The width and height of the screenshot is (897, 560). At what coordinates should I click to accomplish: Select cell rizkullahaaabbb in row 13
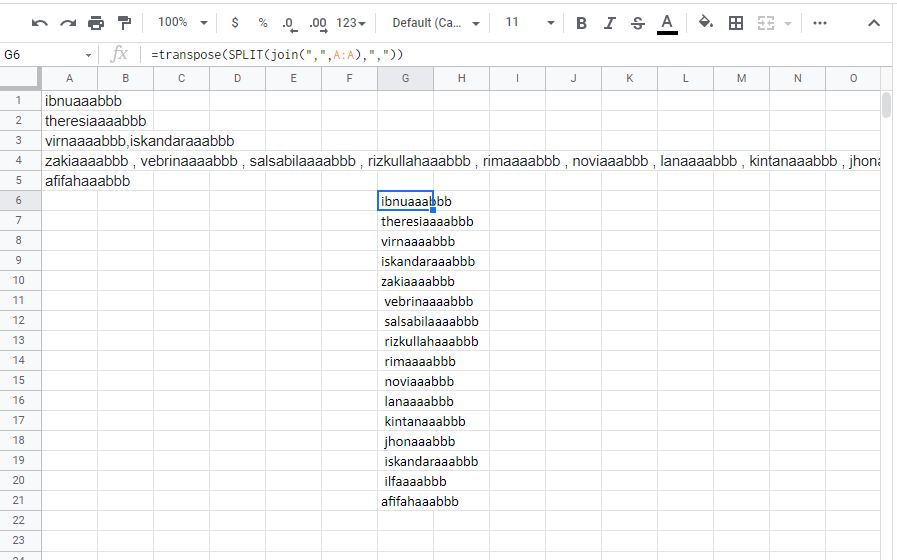click(406, 341)
